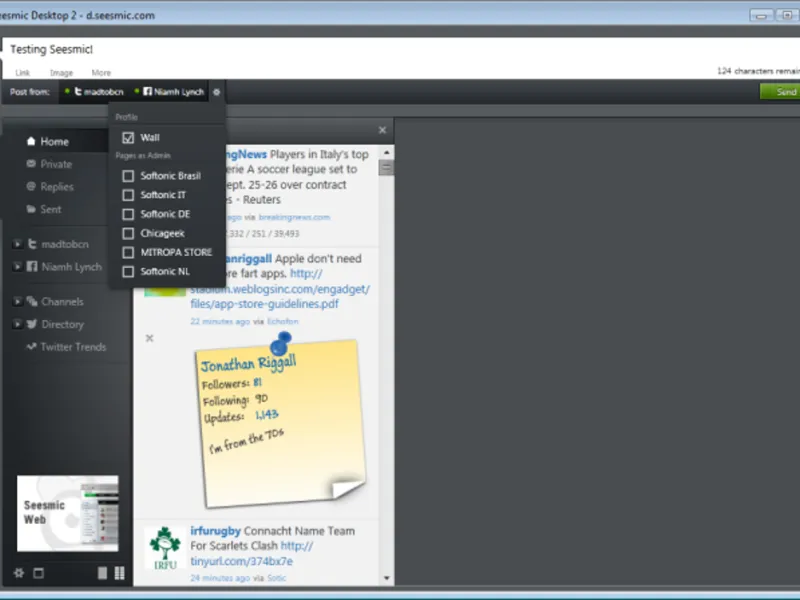Click the timeline scrollbar thumb
The image size is (800, 600).
point(386,167)
